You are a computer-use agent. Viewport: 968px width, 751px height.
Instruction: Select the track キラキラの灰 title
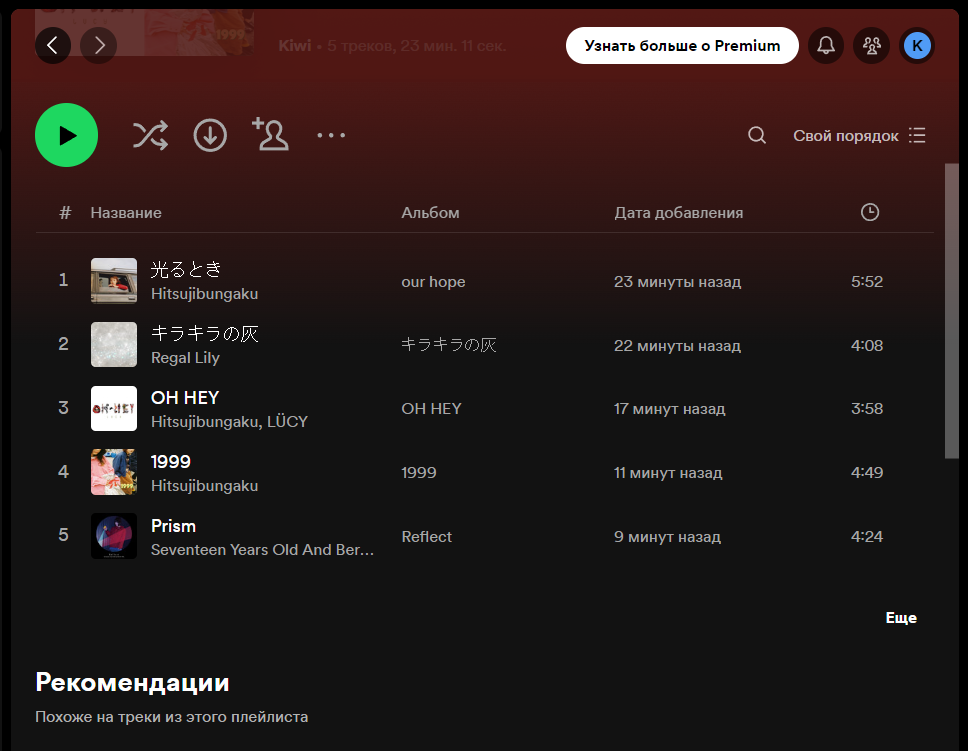click(205, 334)
